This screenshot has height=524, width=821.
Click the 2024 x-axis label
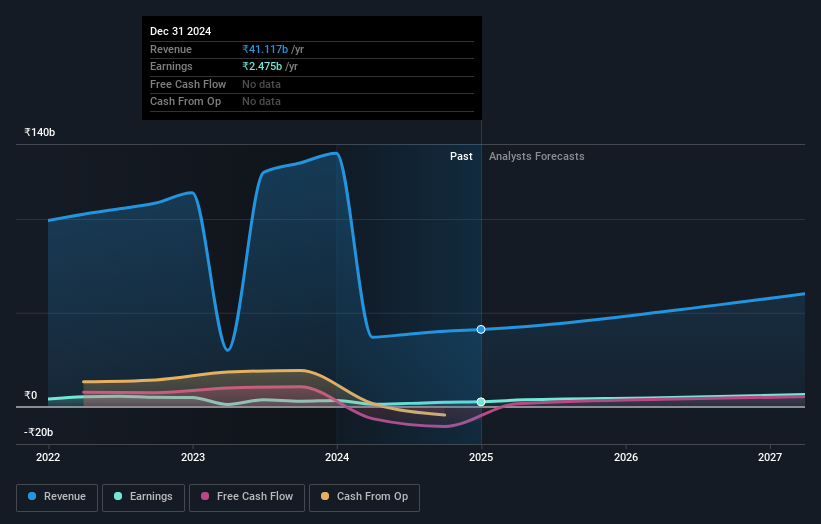[x=337, y=458]
